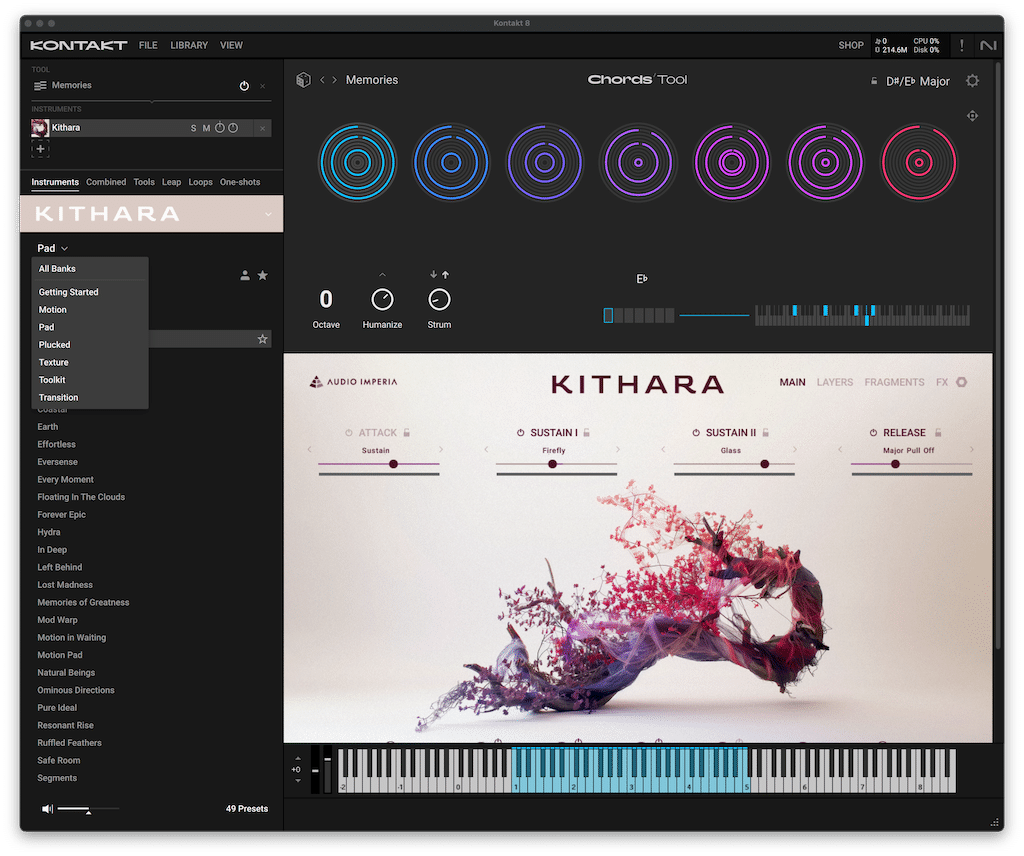The image size is (1024, 856).
Task: Select the Floating In The Clouds preset
Action: tap(81, 498)
